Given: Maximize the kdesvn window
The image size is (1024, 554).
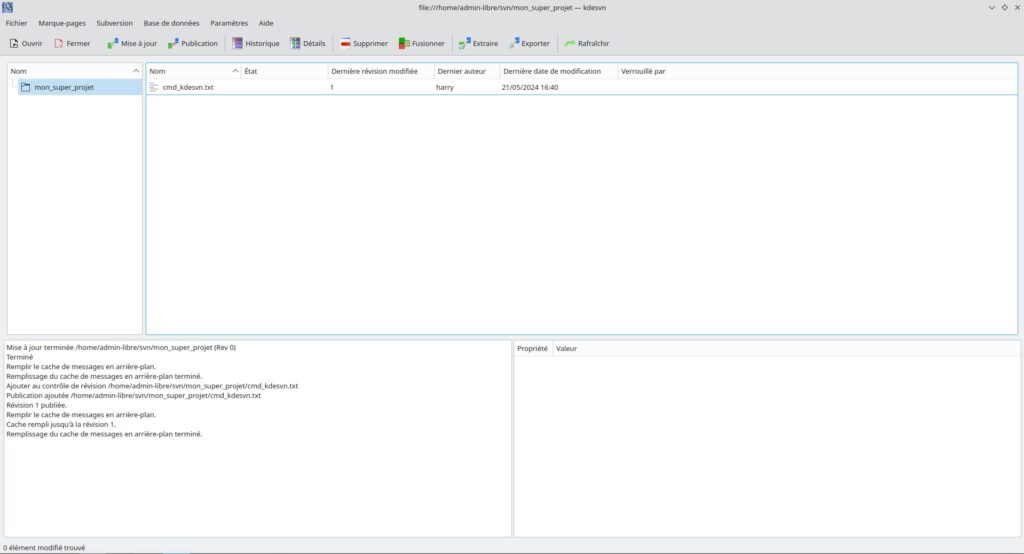Looking at the screenshot, I should coord(1004,7).
